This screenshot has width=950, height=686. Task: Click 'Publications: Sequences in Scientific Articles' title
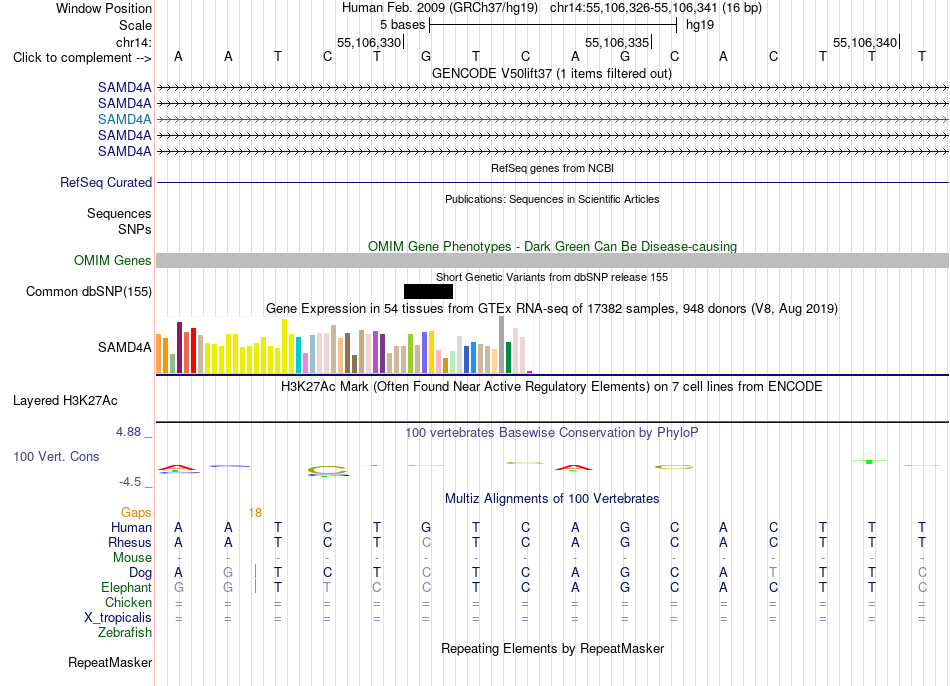pos(552,199)
